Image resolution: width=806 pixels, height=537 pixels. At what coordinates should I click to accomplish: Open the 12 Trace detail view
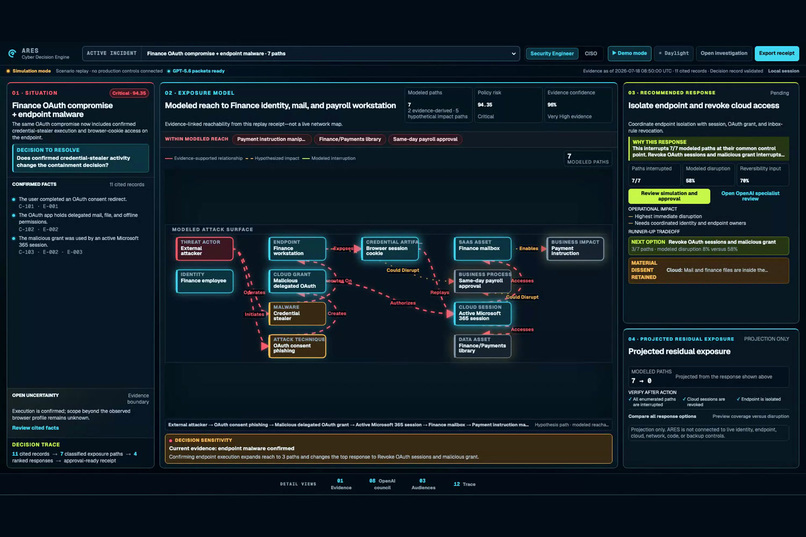(x=464, y=484)
